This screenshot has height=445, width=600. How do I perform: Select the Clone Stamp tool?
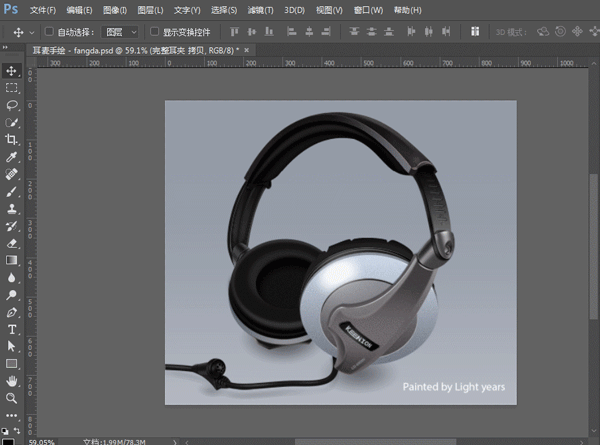pos(11,209)
